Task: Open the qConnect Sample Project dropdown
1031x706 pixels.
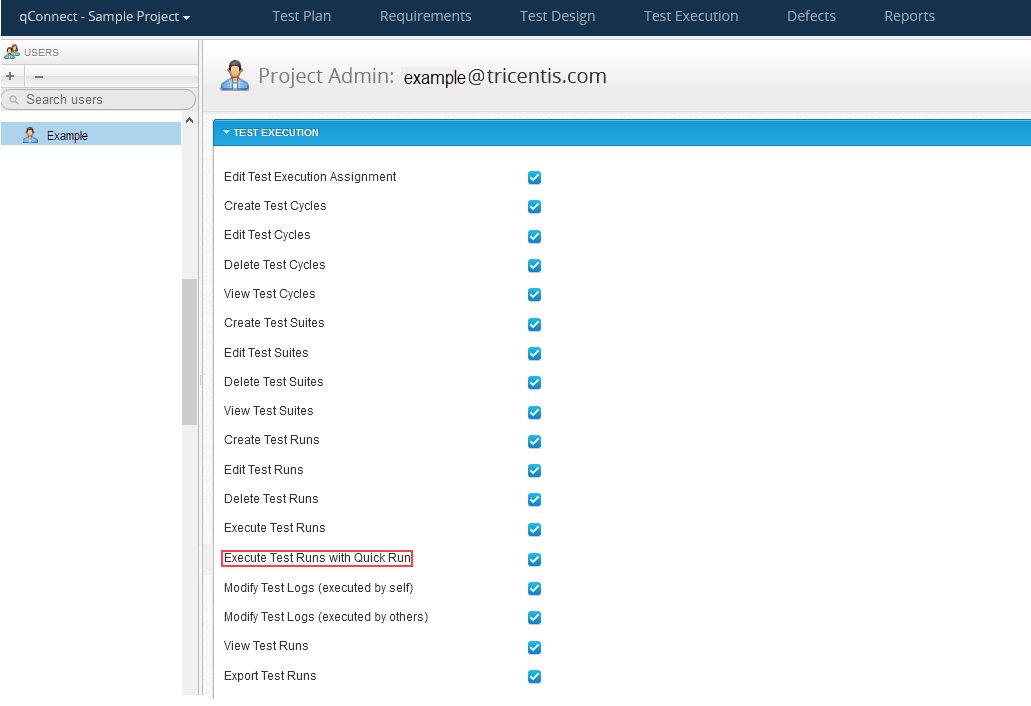Action: 104,17
